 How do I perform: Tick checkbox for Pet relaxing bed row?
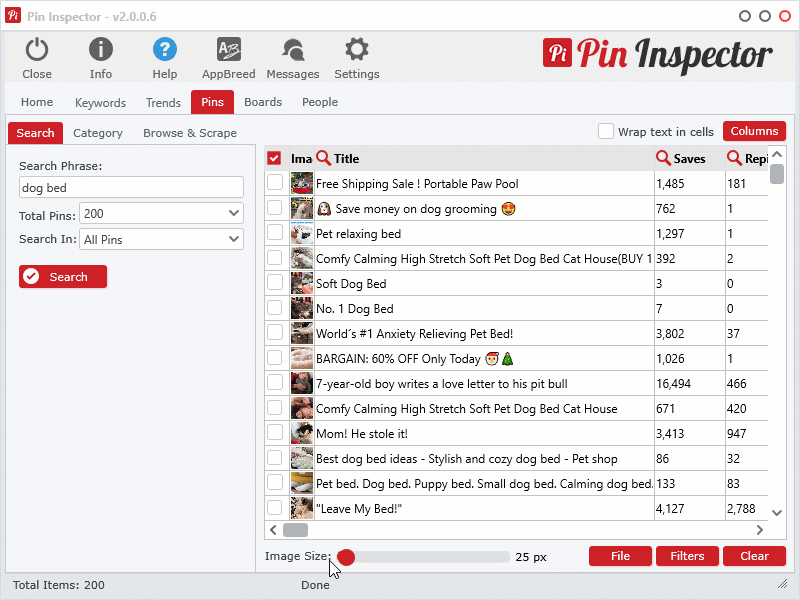(274, 232)
